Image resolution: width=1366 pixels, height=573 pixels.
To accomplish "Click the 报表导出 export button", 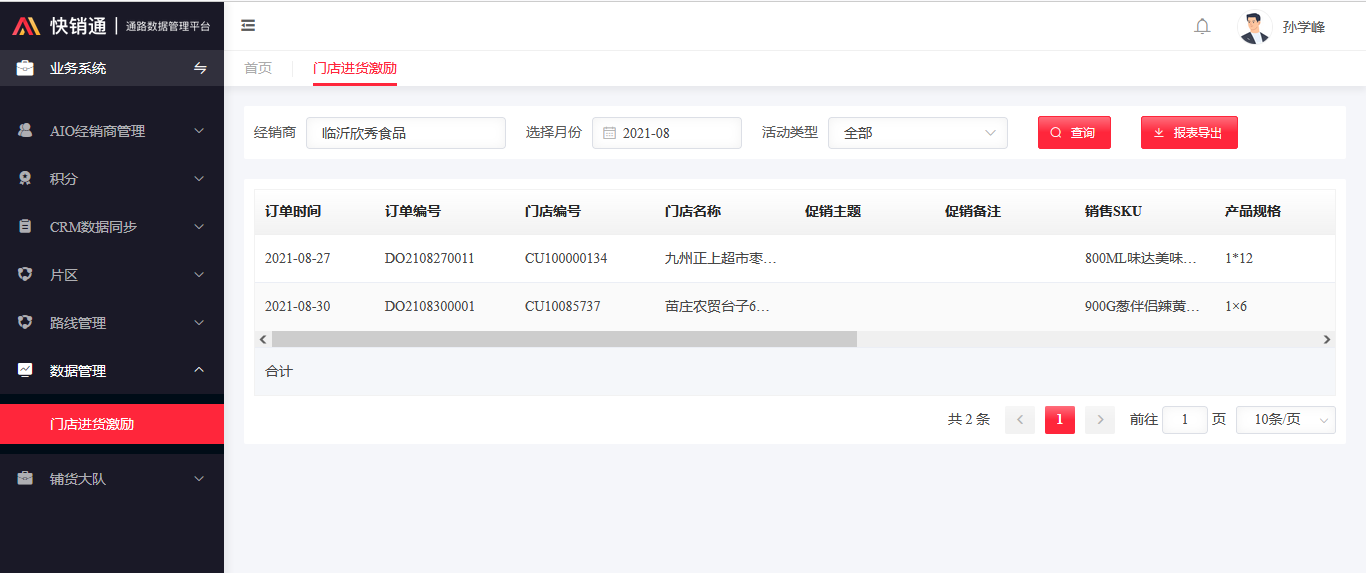I will coord(1189,133).
